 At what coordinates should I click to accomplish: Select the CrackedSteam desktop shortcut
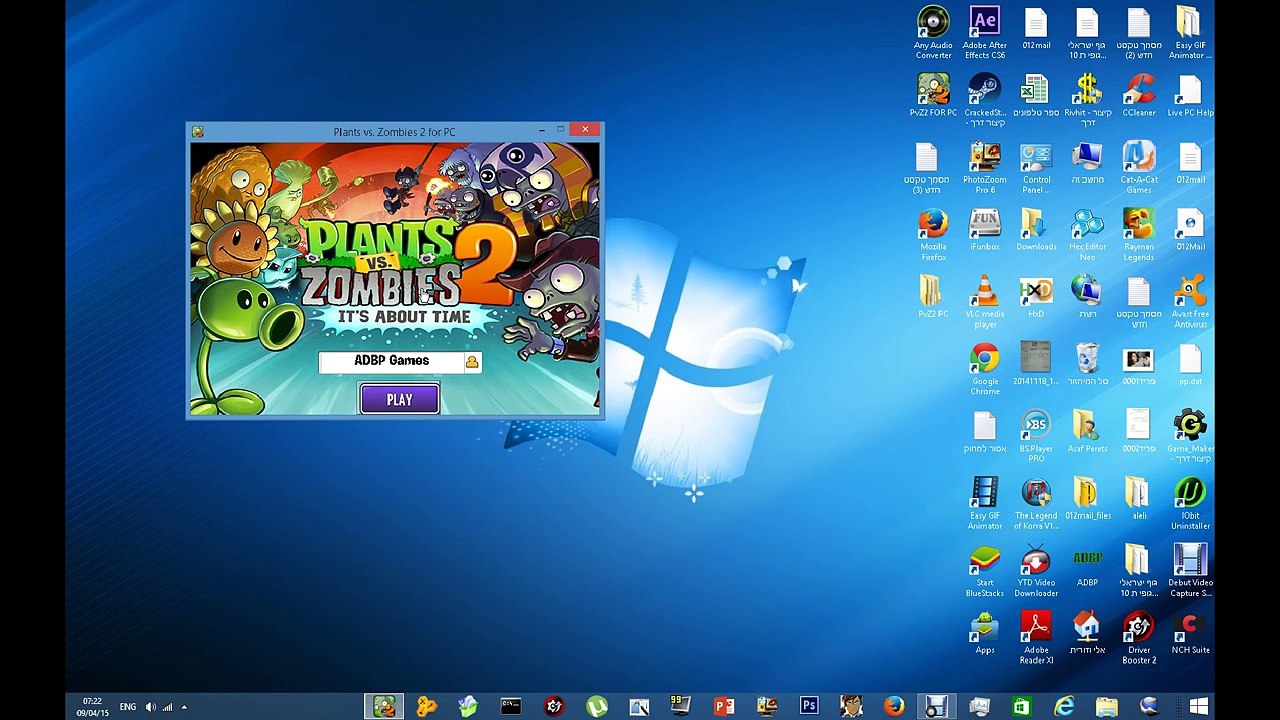(985, 100)
